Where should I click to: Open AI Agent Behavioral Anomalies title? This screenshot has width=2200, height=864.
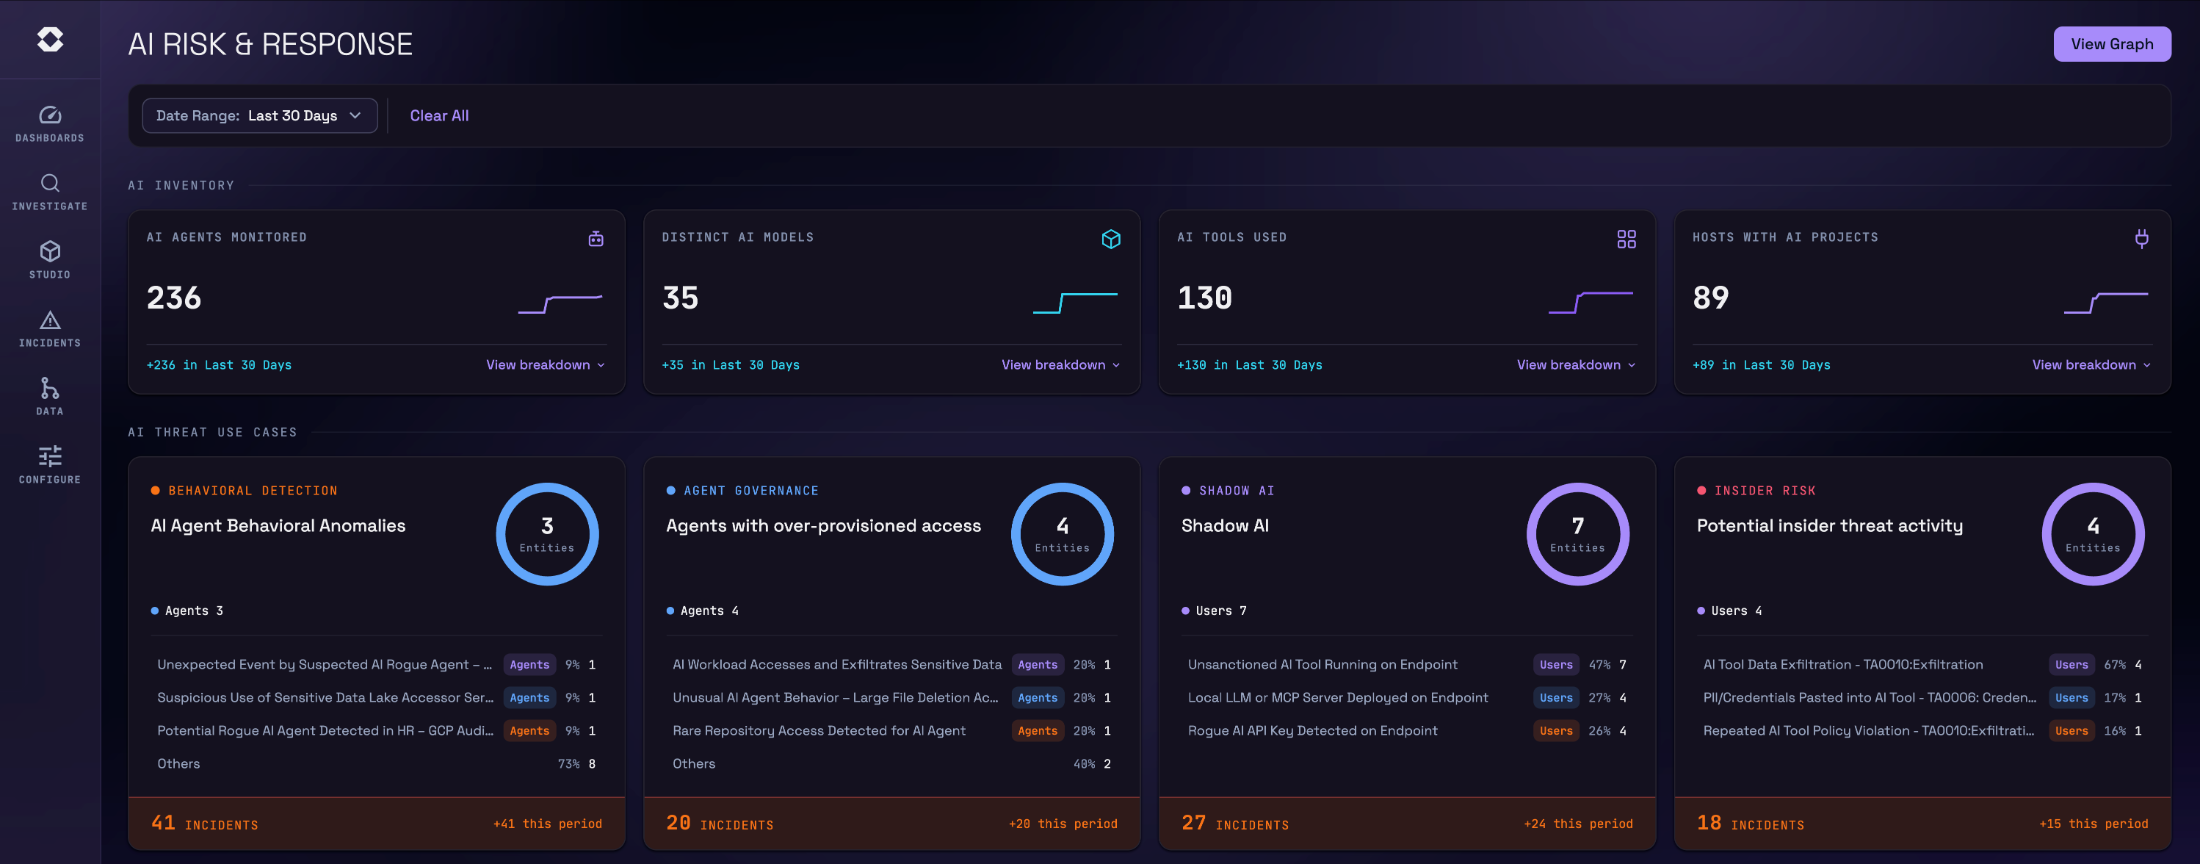click(278, 526)
